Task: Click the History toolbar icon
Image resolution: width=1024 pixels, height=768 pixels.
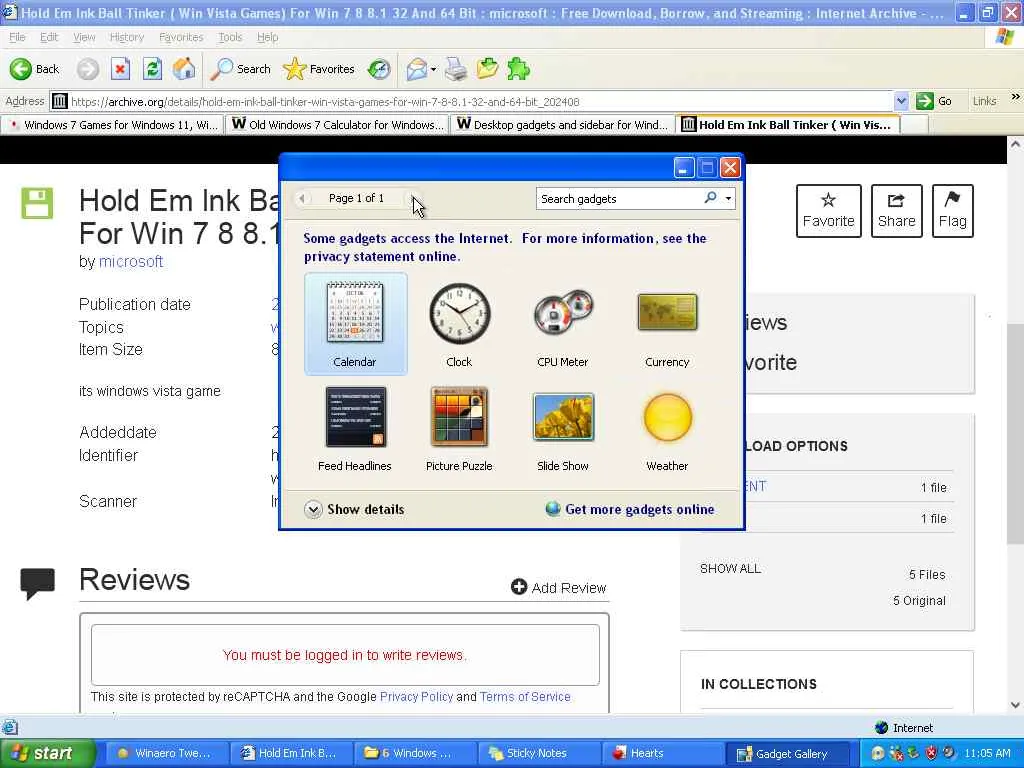Action: (x=379, y=69)
